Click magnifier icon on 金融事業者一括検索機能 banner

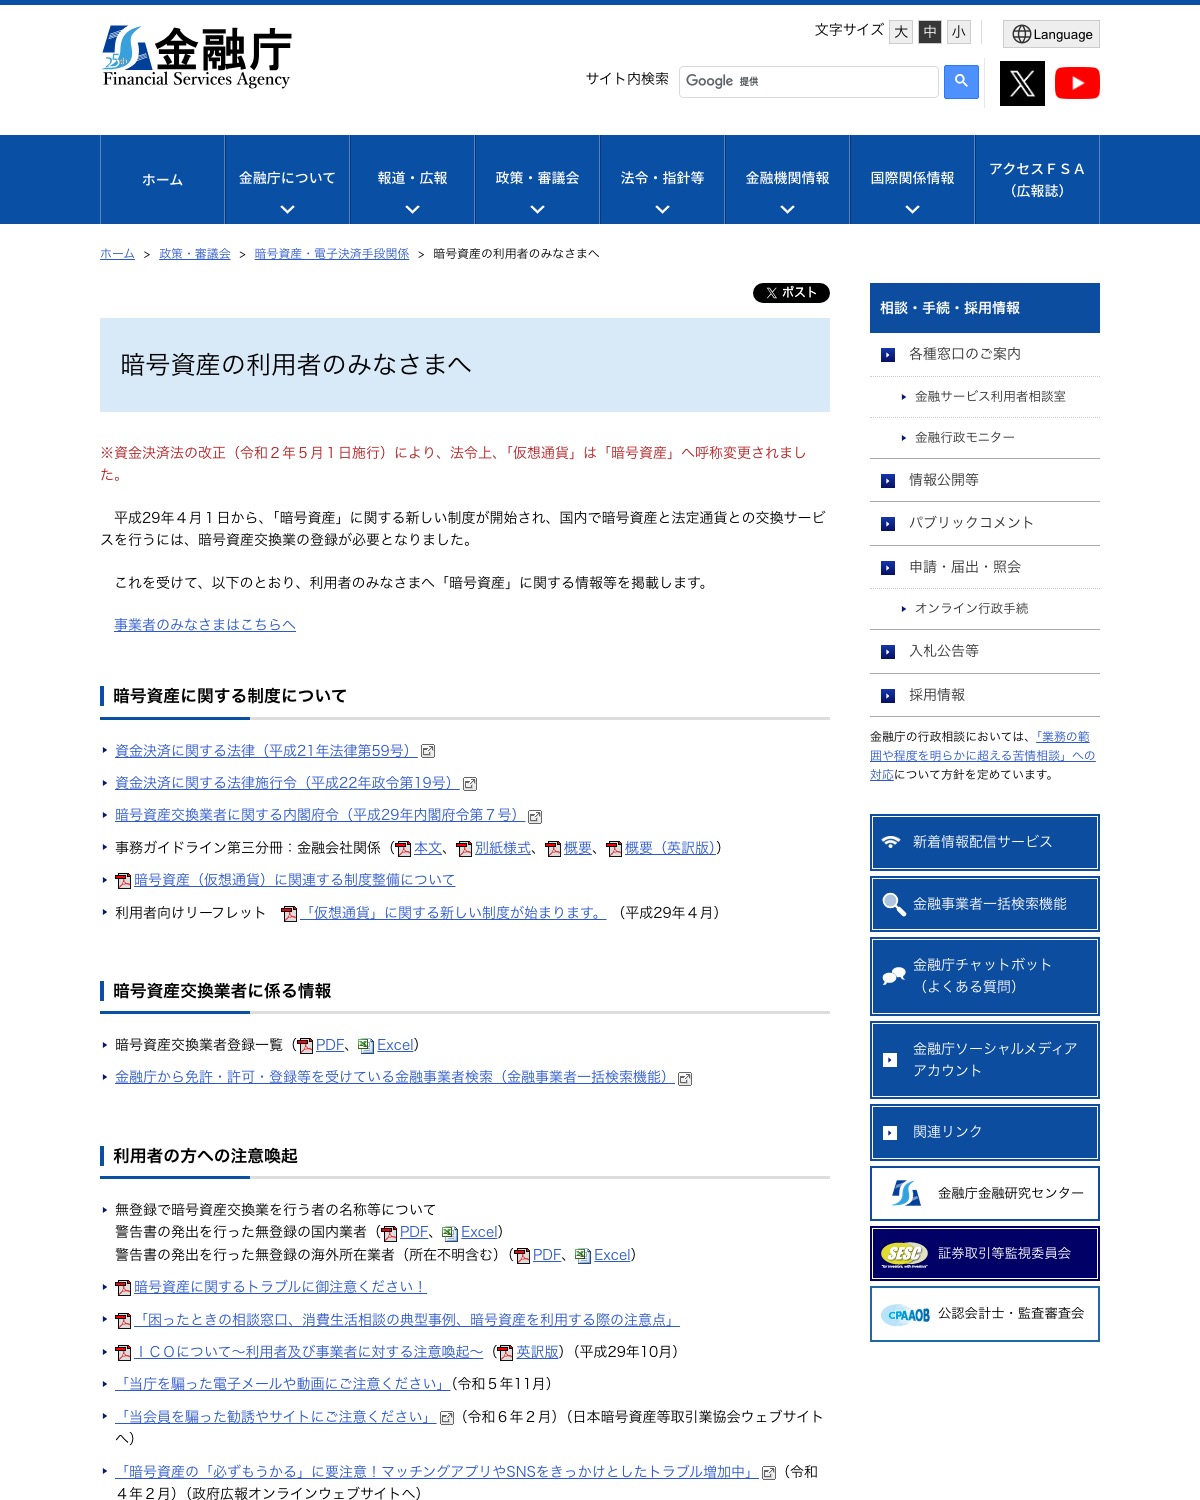tap(893, 904)
